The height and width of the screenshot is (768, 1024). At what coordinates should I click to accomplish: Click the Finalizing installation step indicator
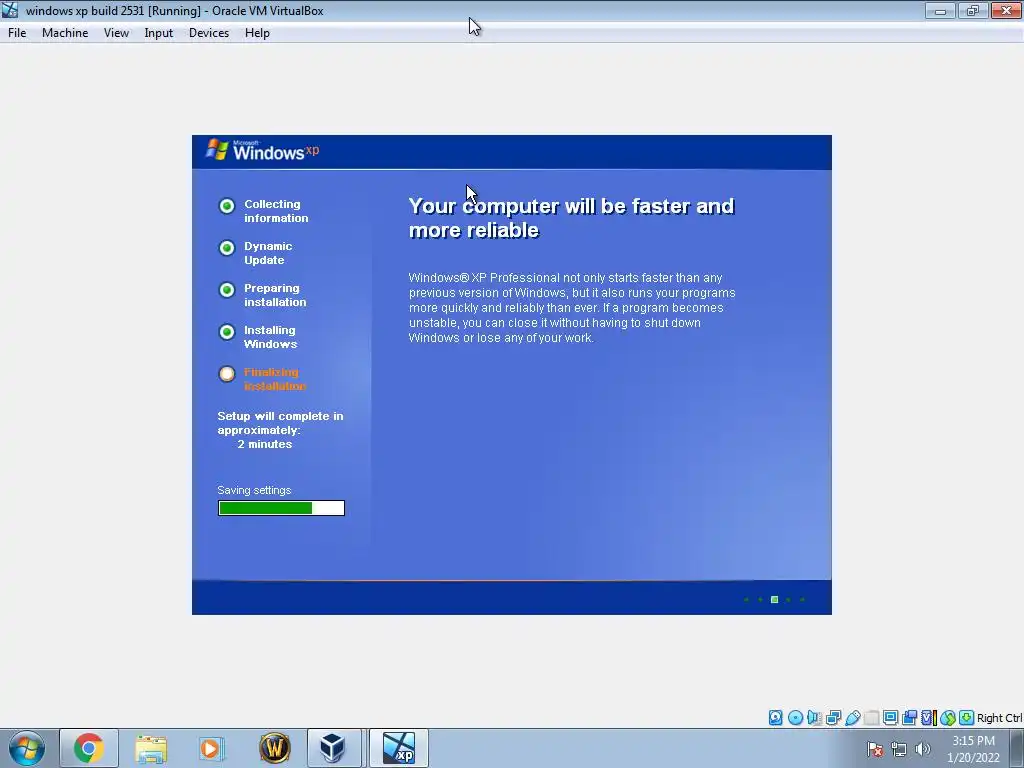[x=227, y=374]
